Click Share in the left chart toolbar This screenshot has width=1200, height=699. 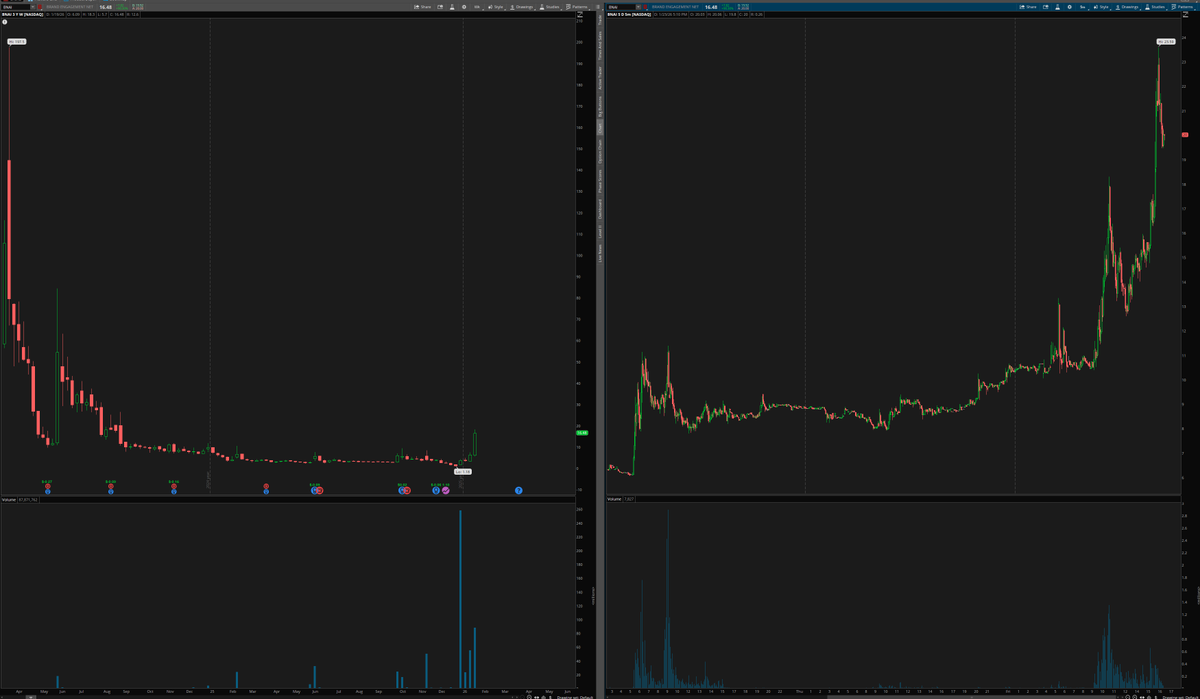click(x=422, y=7)
